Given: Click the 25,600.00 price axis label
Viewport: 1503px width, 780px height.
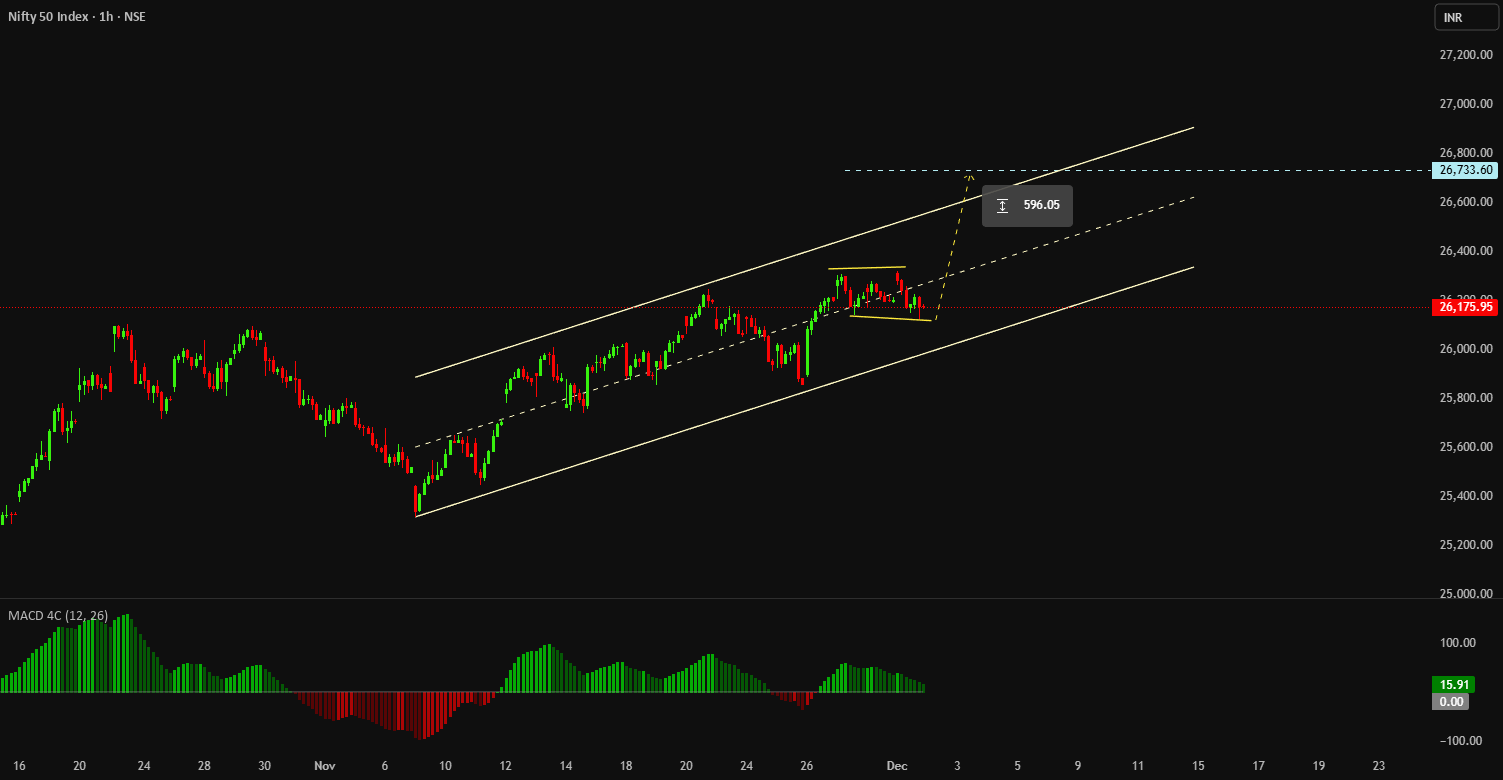Looking at the screenshot, I should [1465, 447].
